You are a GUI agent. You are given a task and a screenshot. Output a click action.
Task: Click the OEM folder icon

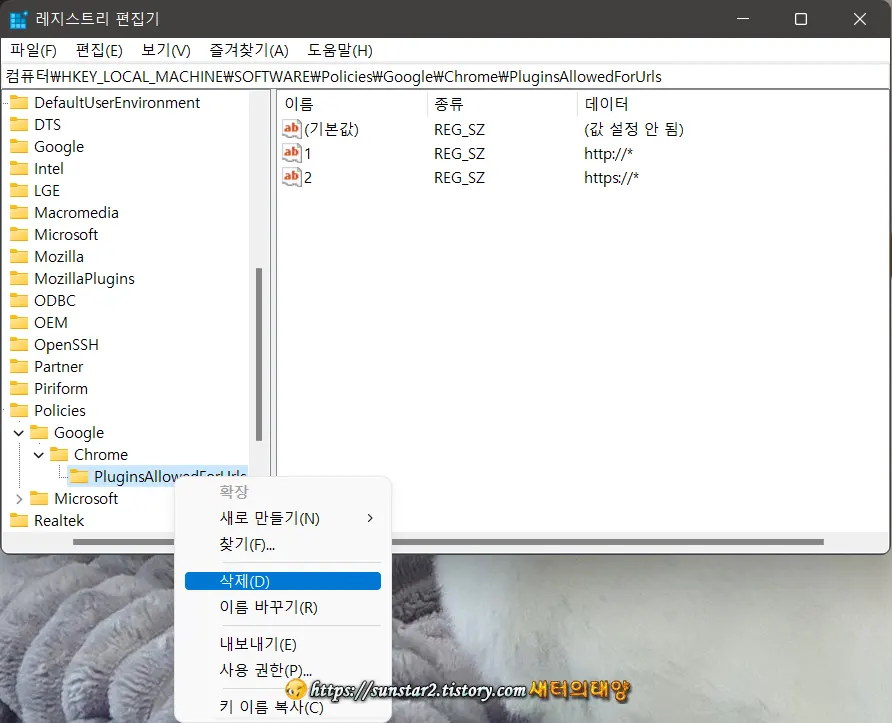(x=19, y=323)
